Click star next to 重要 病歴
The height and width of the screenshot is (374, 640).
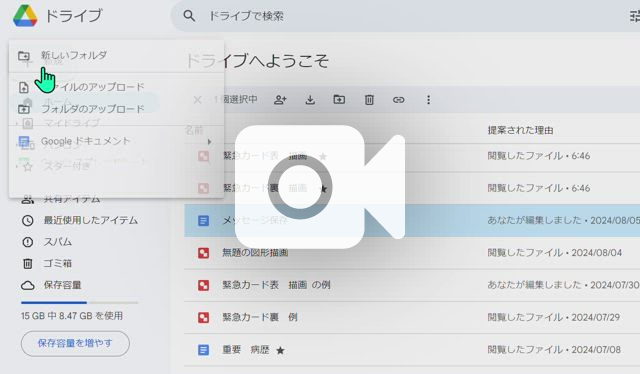point(280,350)
